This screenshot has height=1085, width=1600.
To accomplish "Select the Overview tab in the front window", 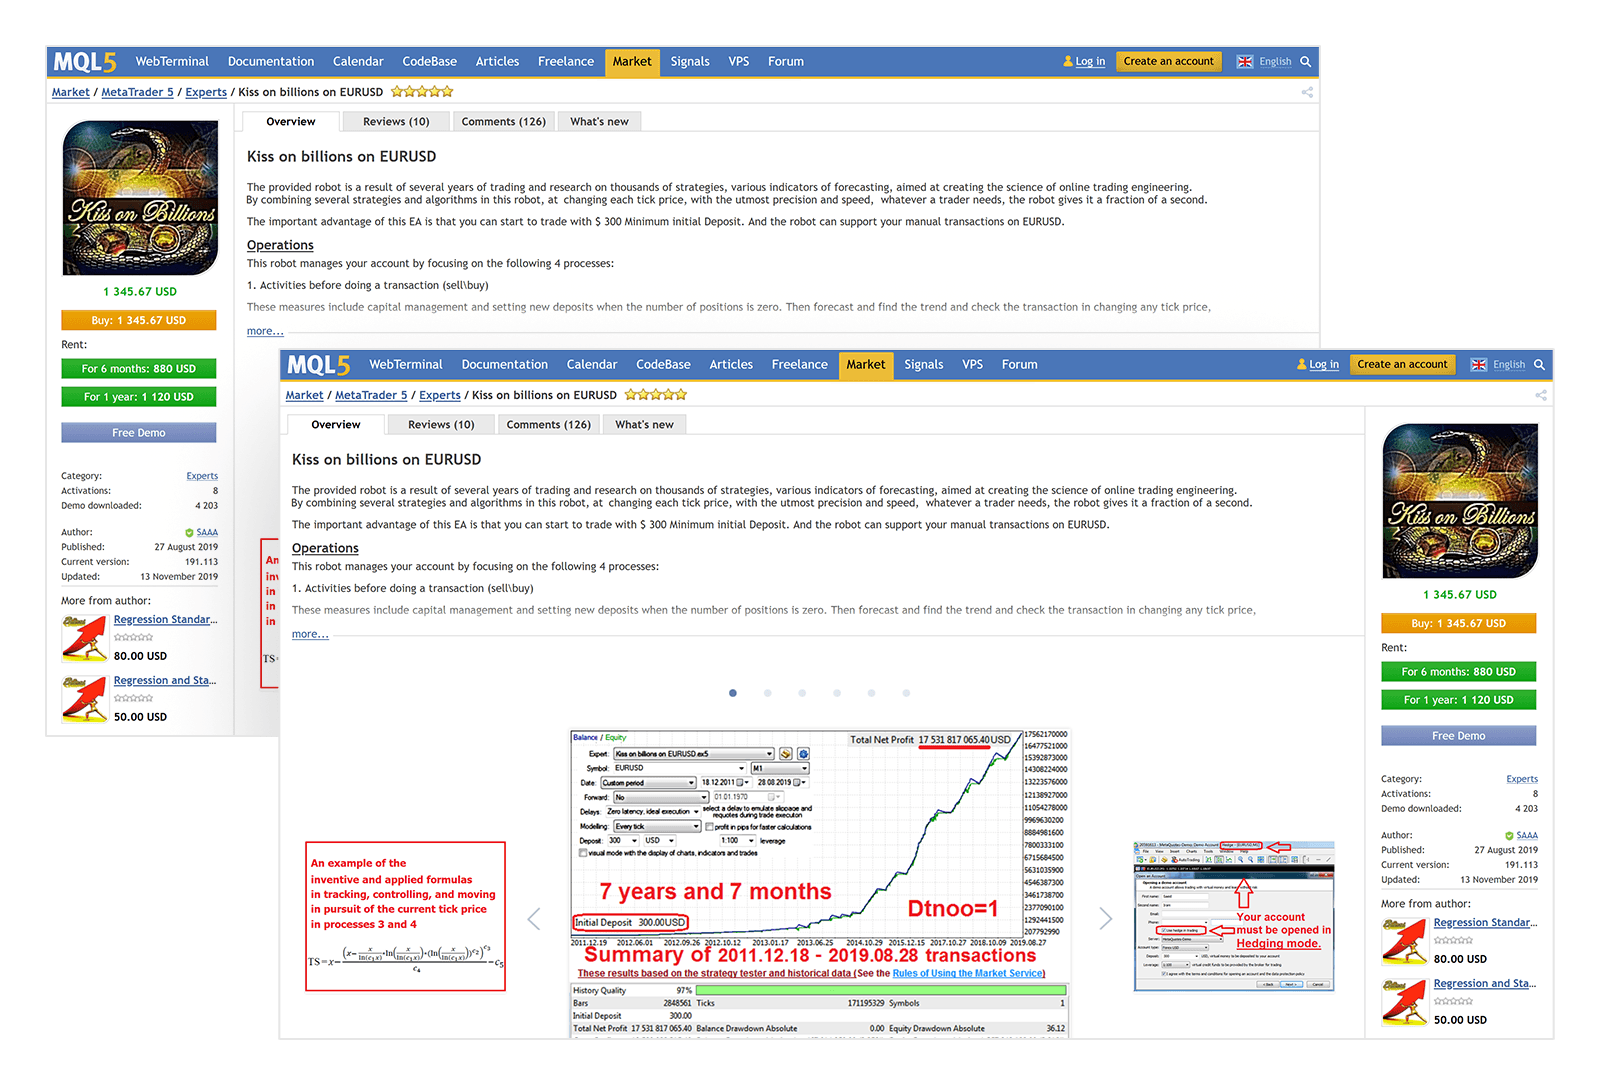I will (x=336, y=425).
